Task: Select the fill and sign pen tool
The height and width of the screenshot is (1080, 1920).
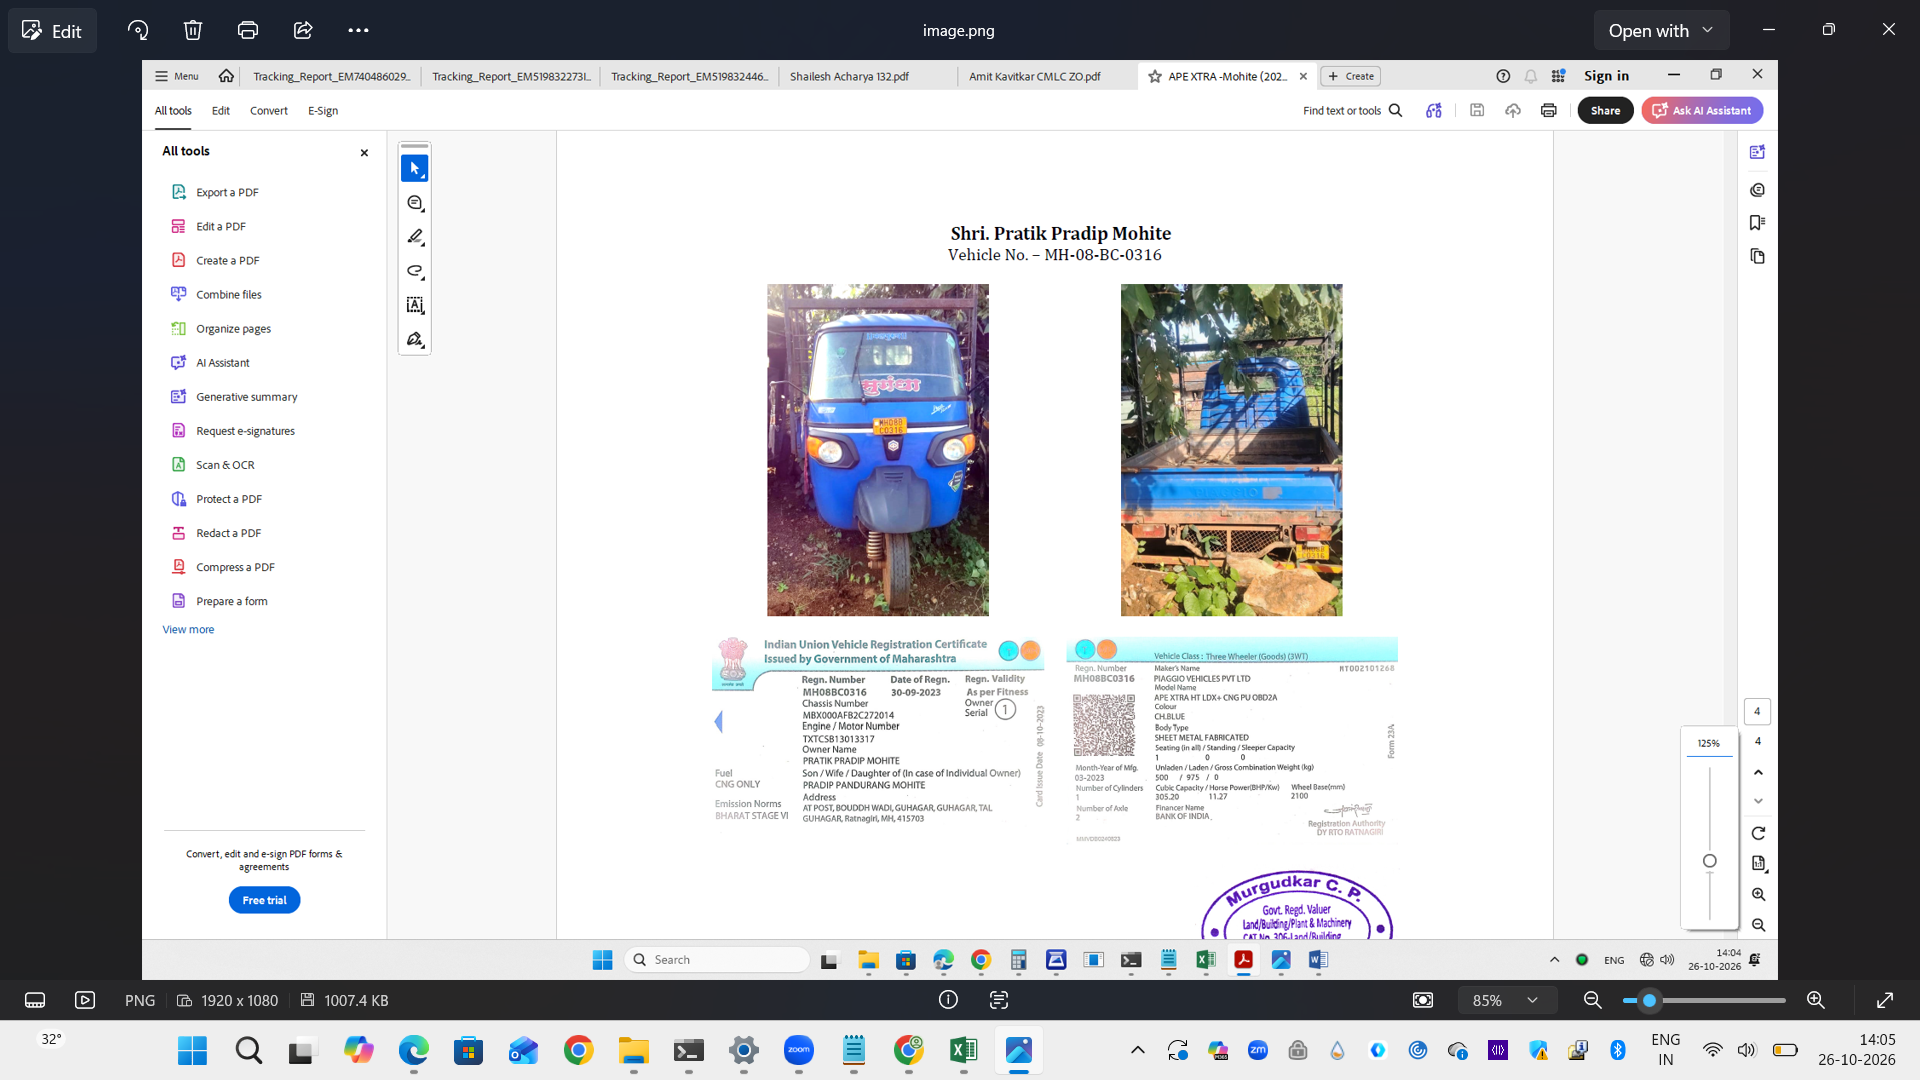Action: pyautogui.click(x=415, y=339)
